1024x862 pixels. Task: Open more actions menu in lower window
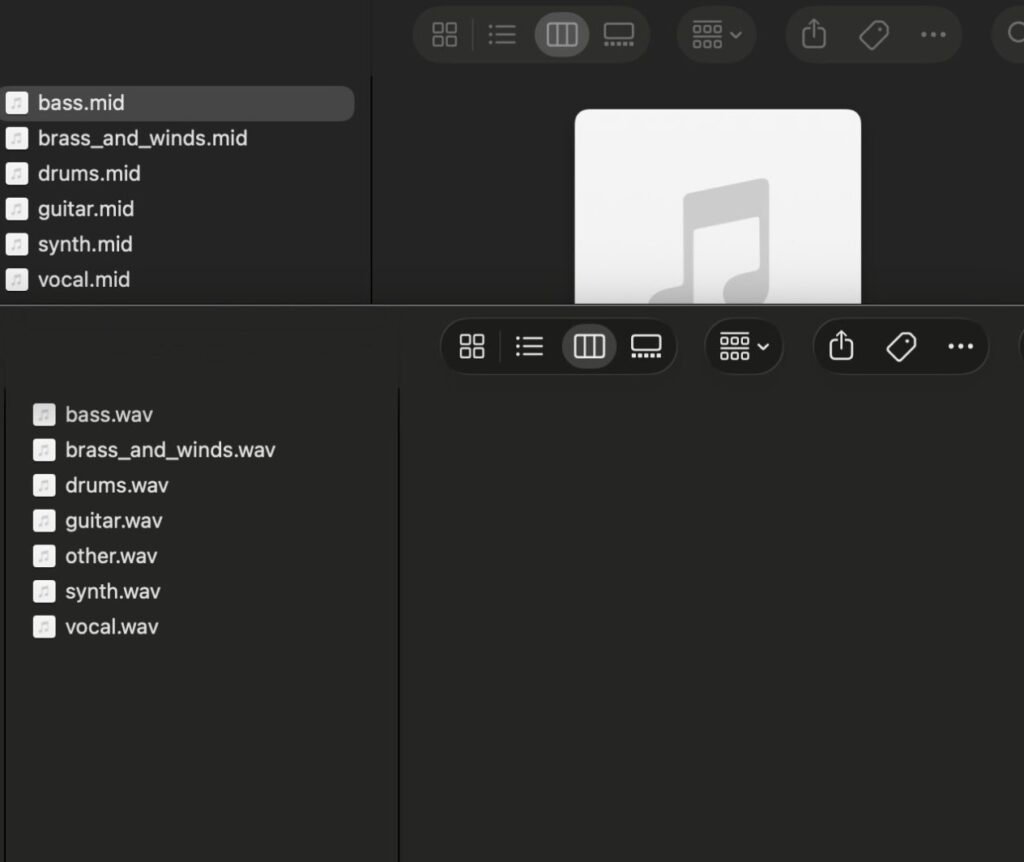(961, 346)
